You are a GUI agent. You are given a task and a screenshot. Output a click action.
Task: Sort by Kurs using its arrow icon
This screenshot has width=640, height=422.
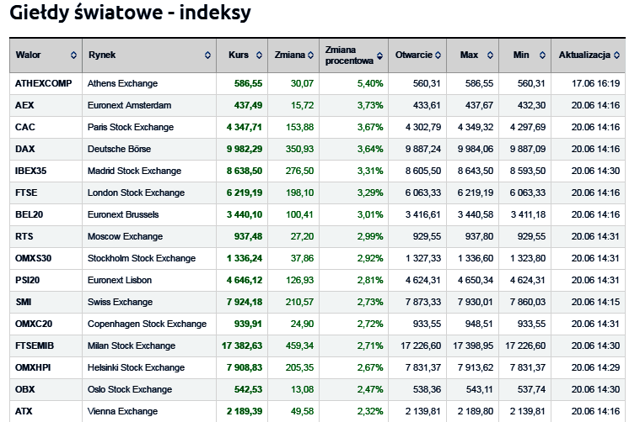[x=260, y=55]
